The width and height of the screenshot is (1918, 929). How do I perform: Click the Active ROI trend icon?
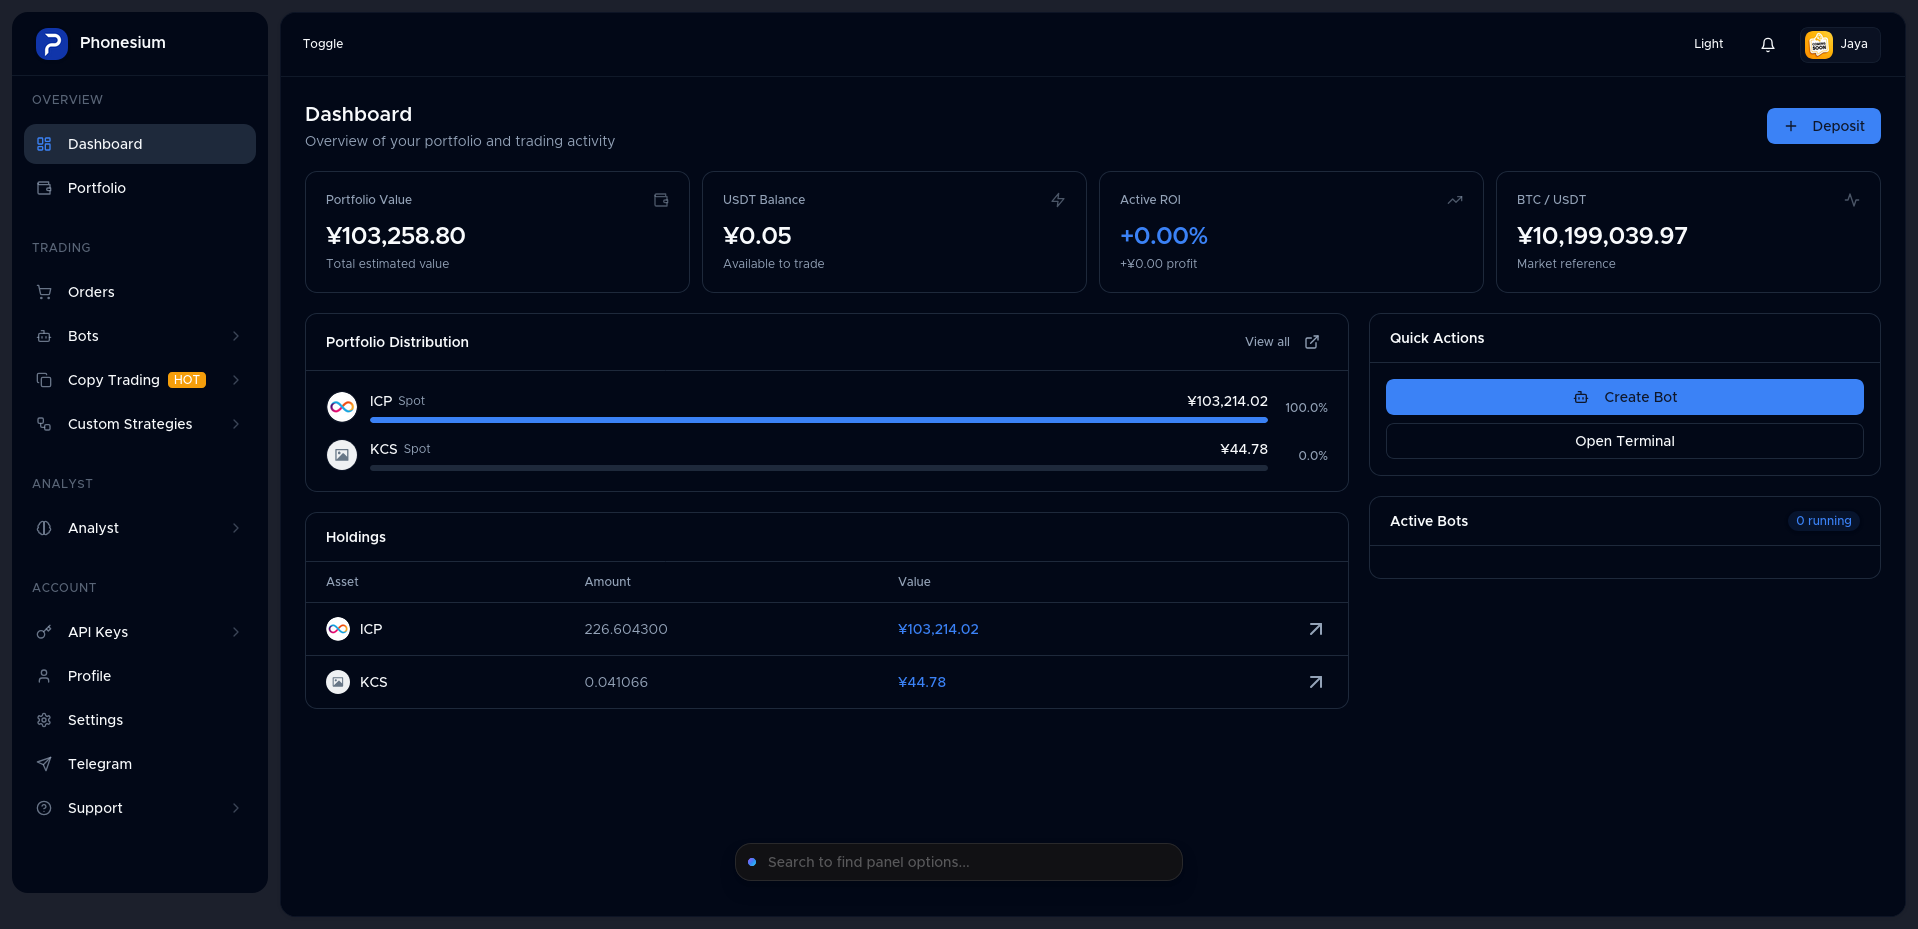(1455, 200)
